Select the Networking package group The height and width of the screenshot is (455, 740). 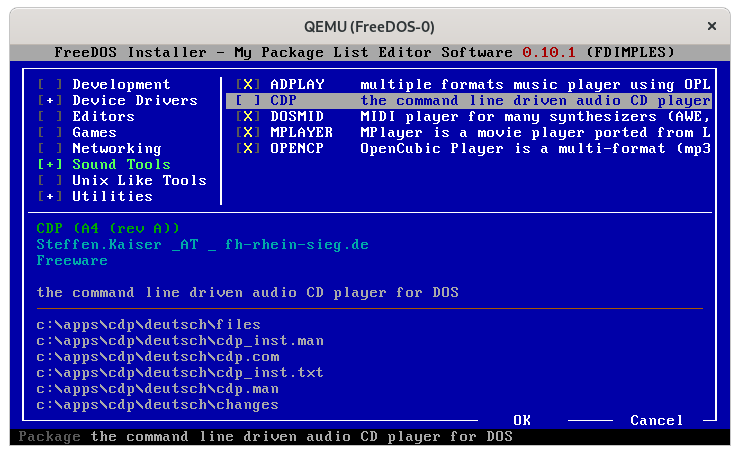(x=116, y=149)
